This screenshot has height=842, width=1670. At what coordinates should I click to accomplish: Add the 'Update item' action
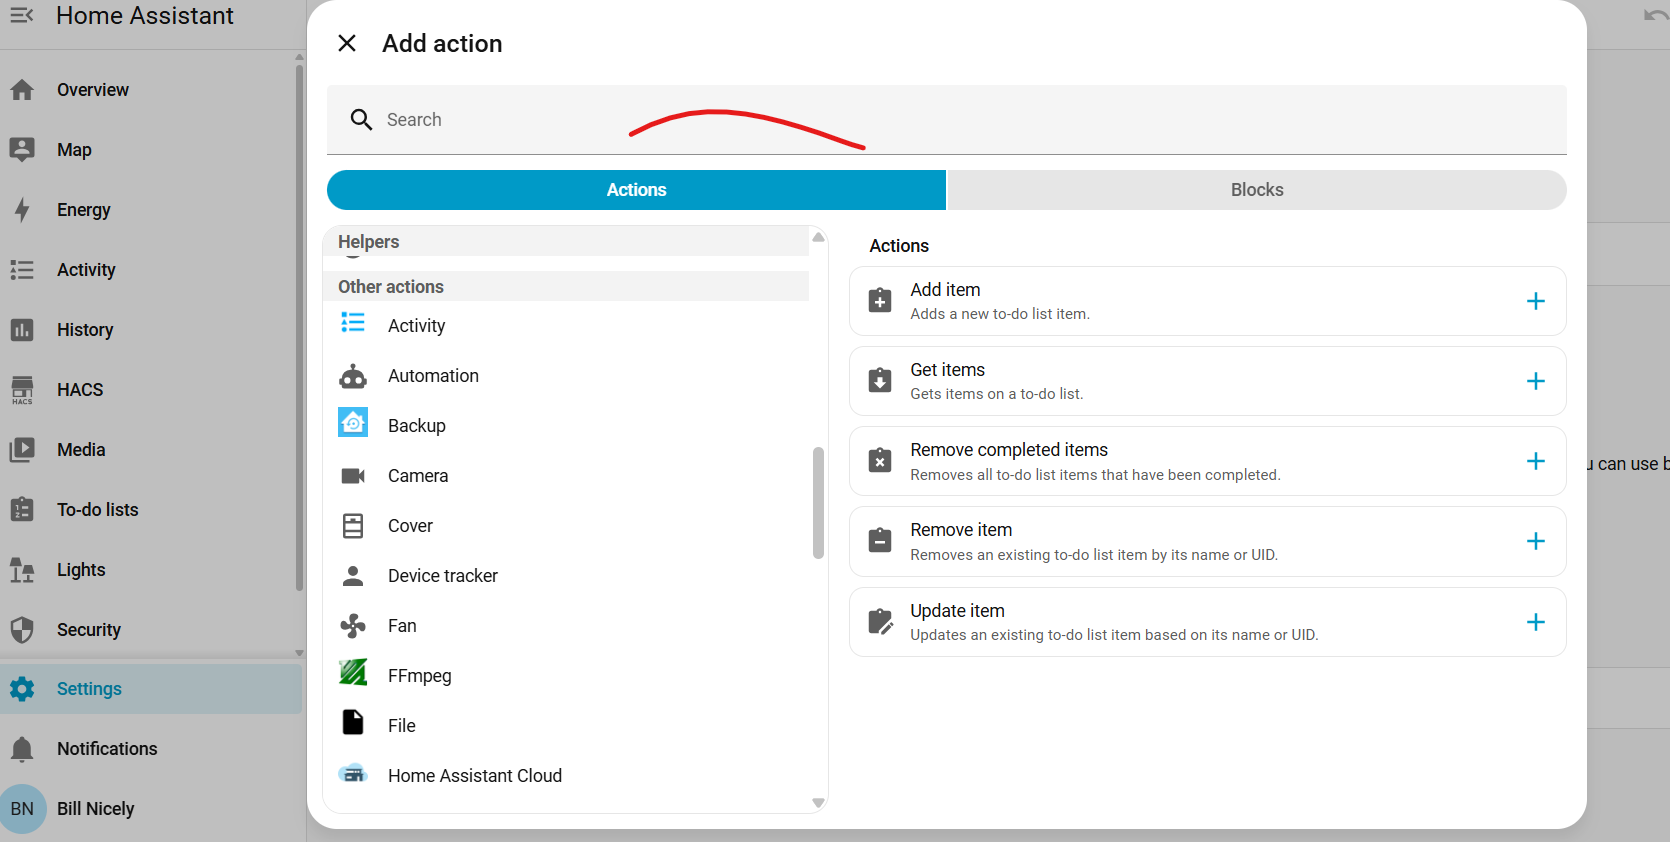(x=1536, y=622)
